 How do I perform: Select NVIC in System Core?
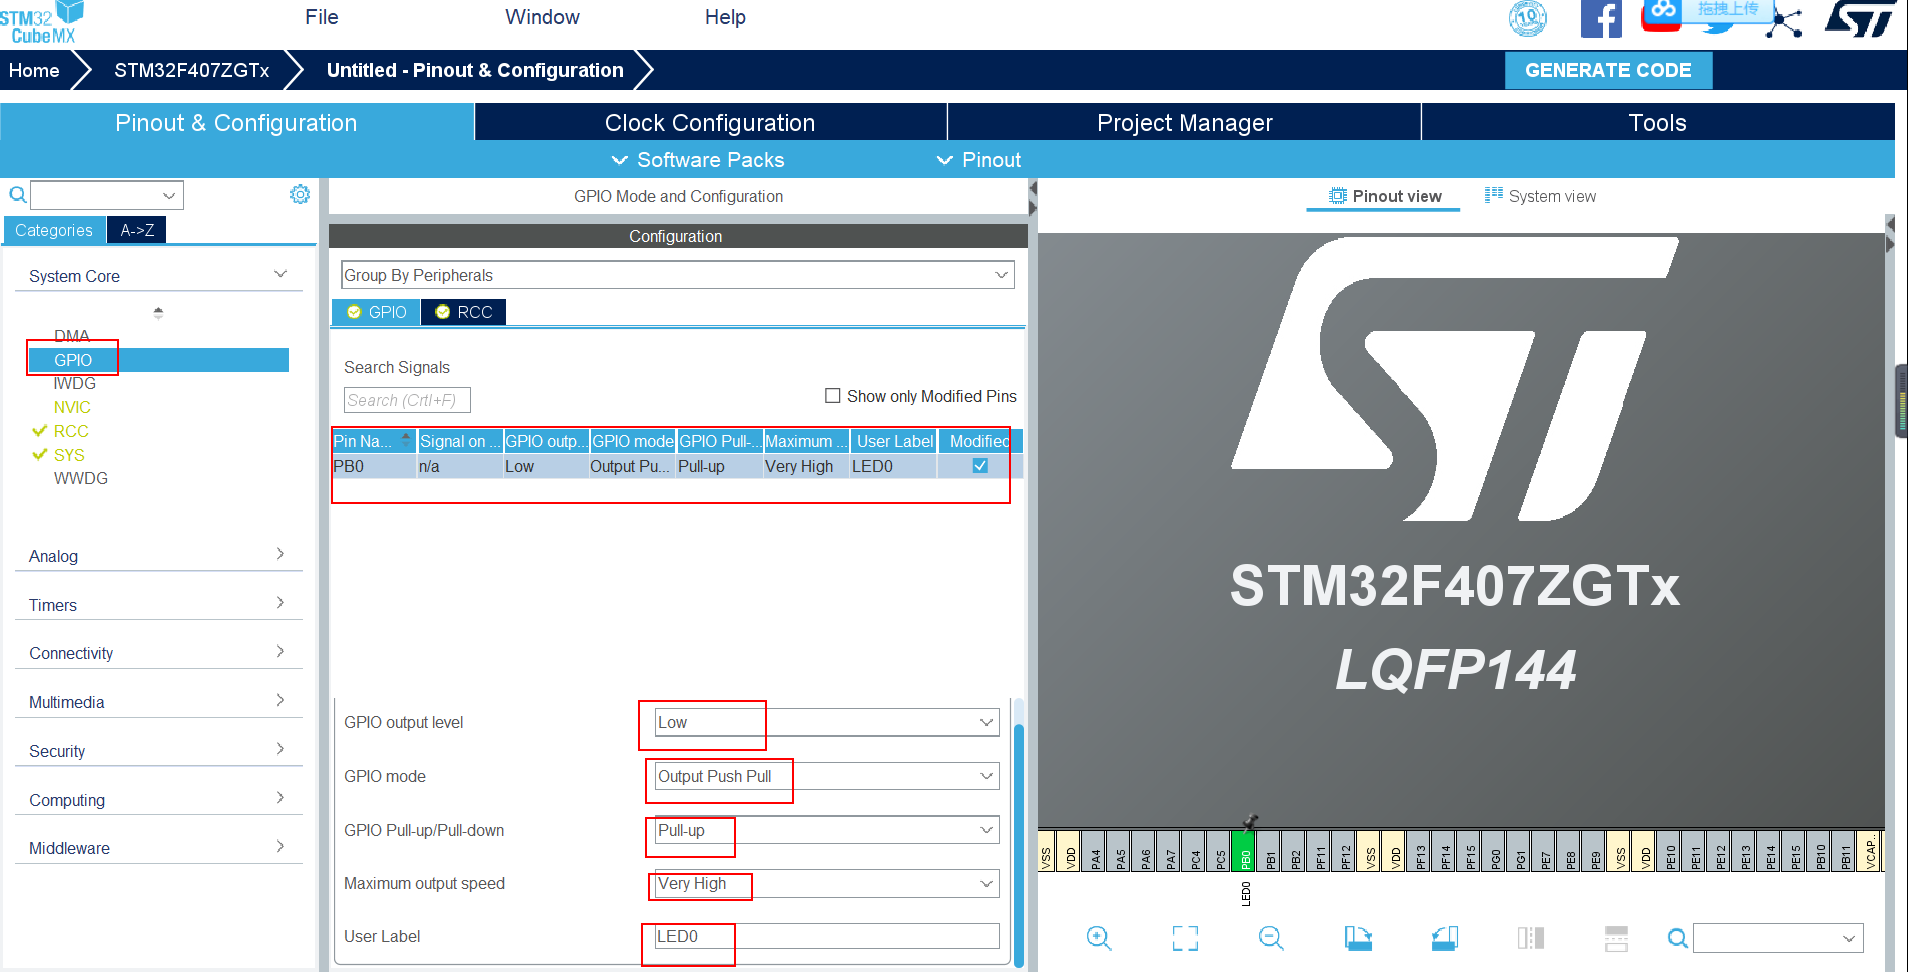pos(72,407)
